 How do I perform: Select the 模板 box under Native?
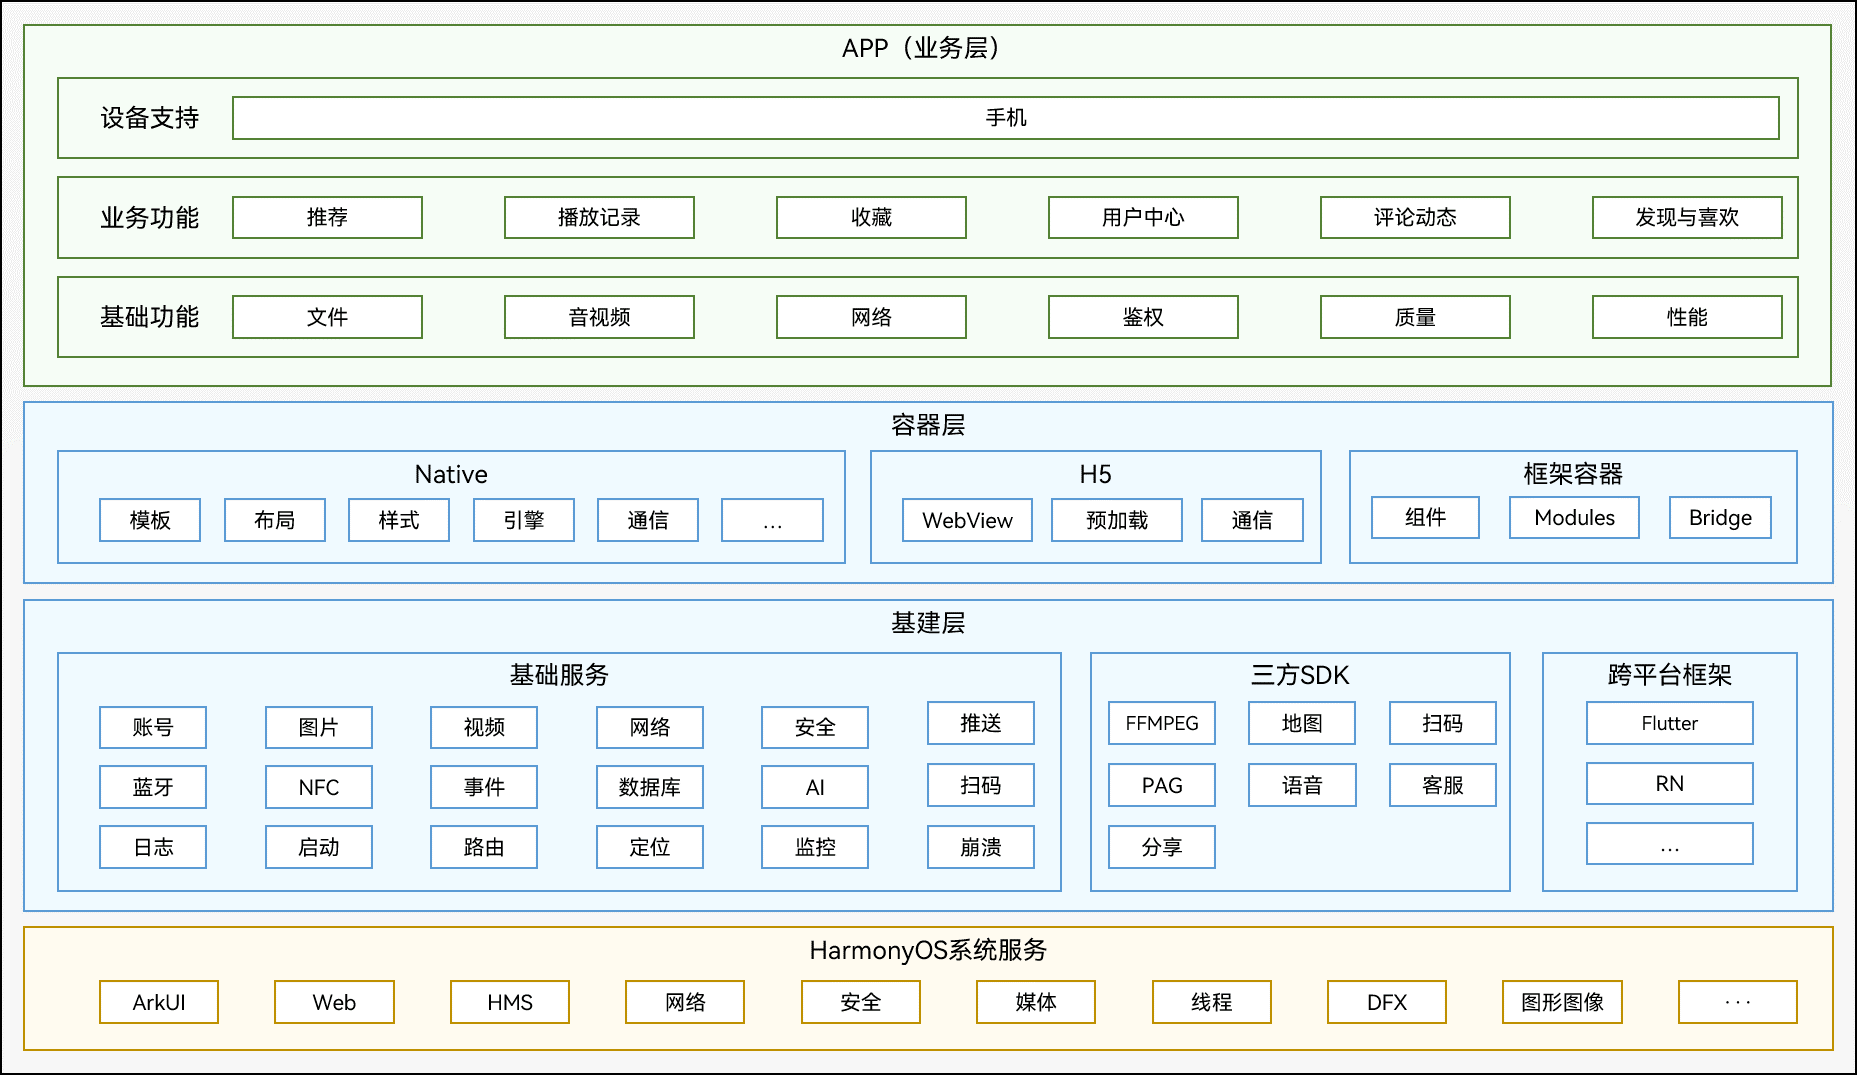click(150, 520)
